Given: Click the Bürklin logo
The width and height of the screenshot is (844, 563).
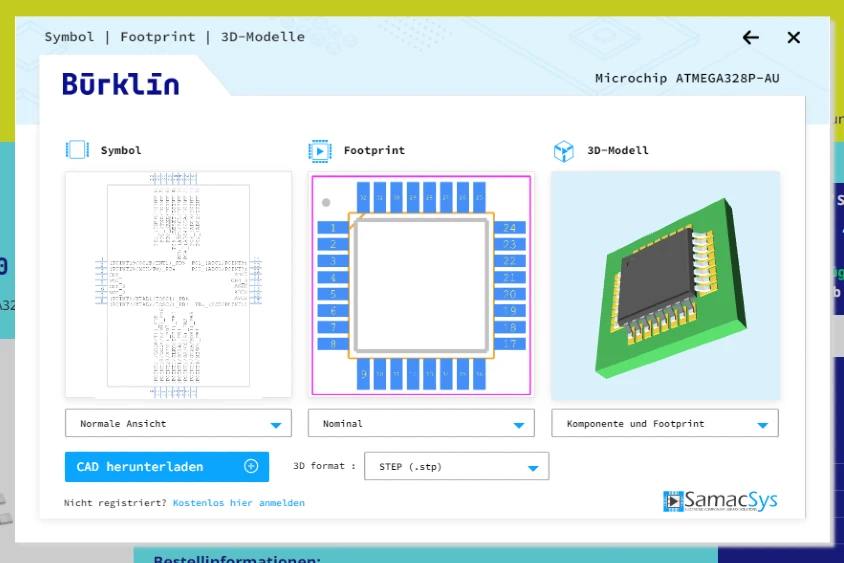Looking at the screenshot, I should (121, 84).
